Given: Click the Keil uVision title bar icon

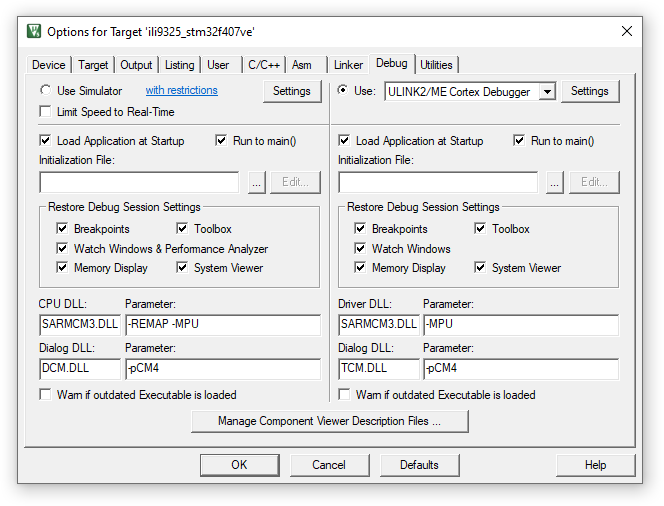Looking at the screenshot, I should click(34, 31).
